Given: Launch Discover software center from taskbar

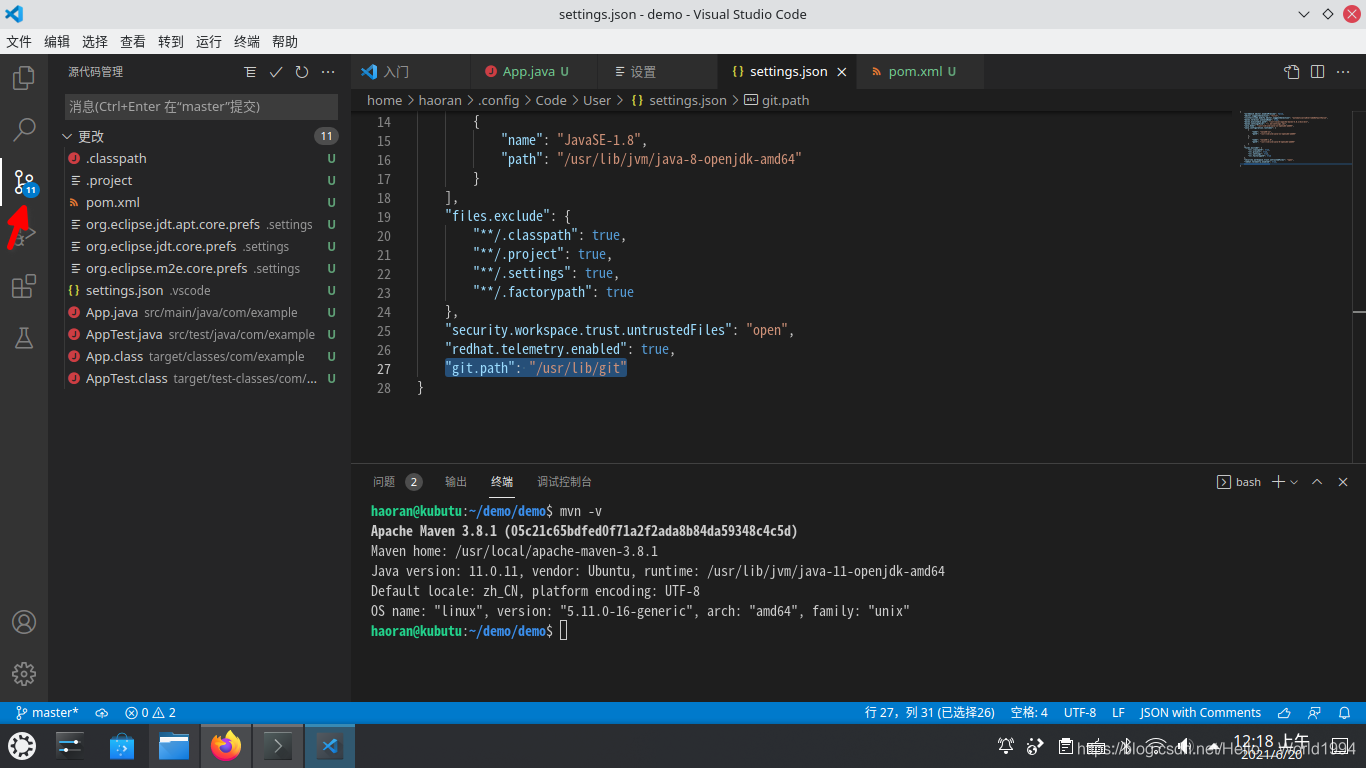Looking at the screenshot, I should click(x=122, y=746).
